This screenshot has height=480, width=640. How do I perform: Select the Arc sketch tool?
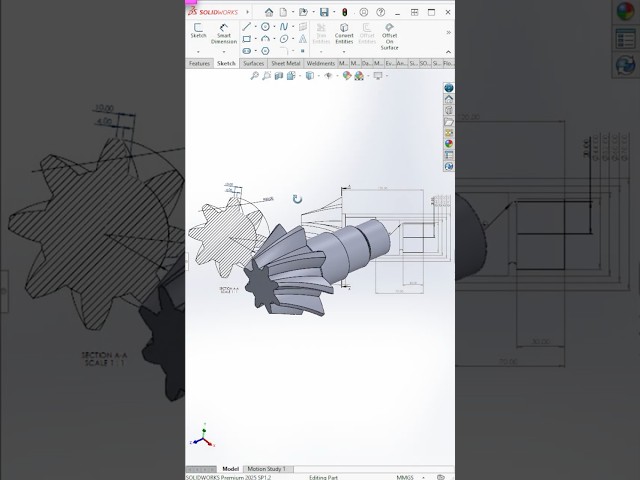pos(265,39)
